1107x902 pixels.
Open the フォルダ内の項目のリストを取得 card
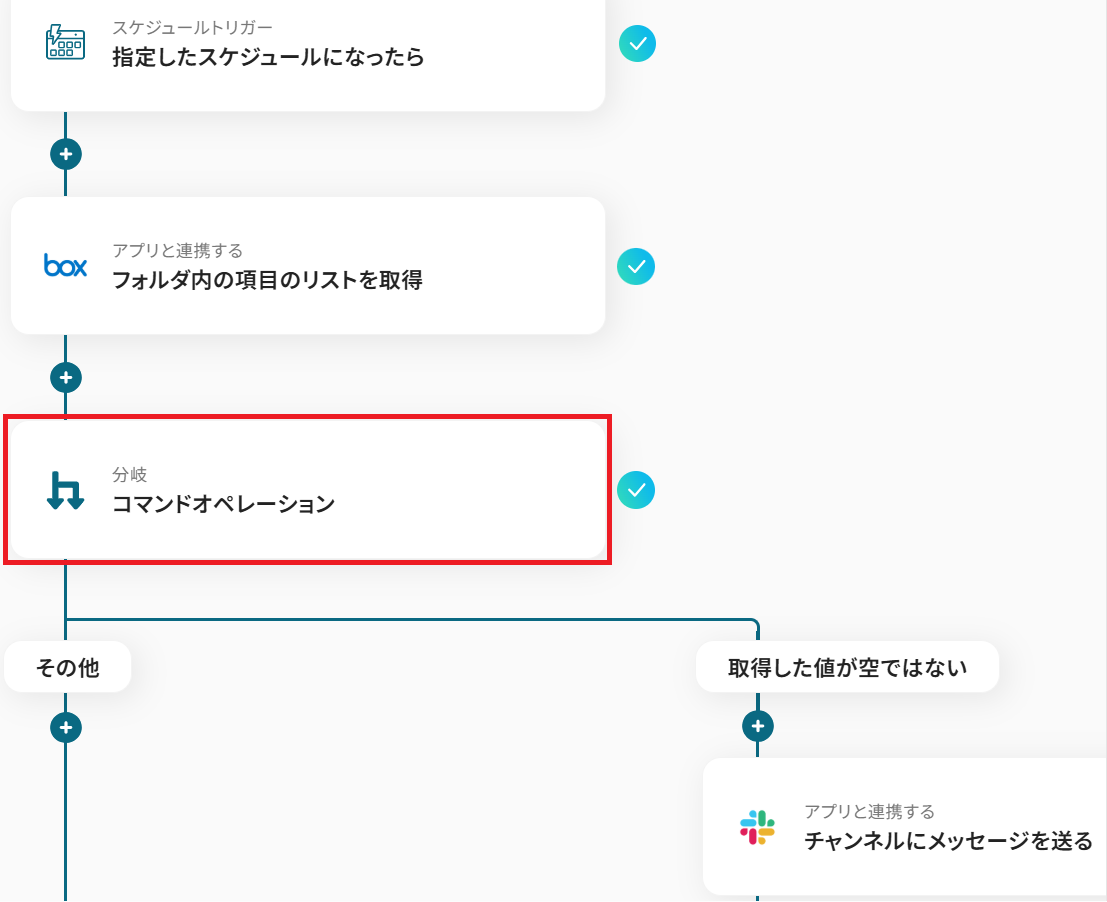(308, 265)
